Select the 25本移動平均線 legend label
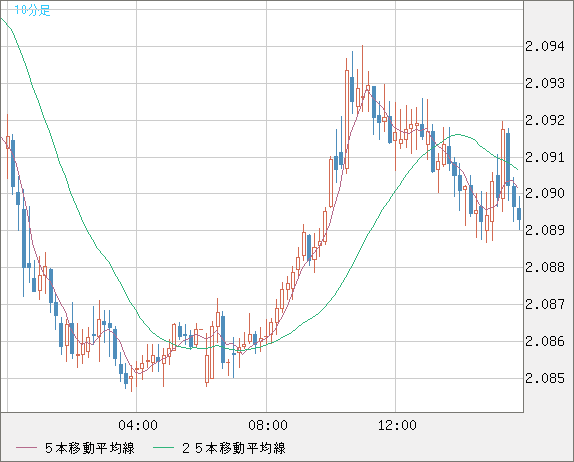 pyautogui.click(x=234, y=448)
